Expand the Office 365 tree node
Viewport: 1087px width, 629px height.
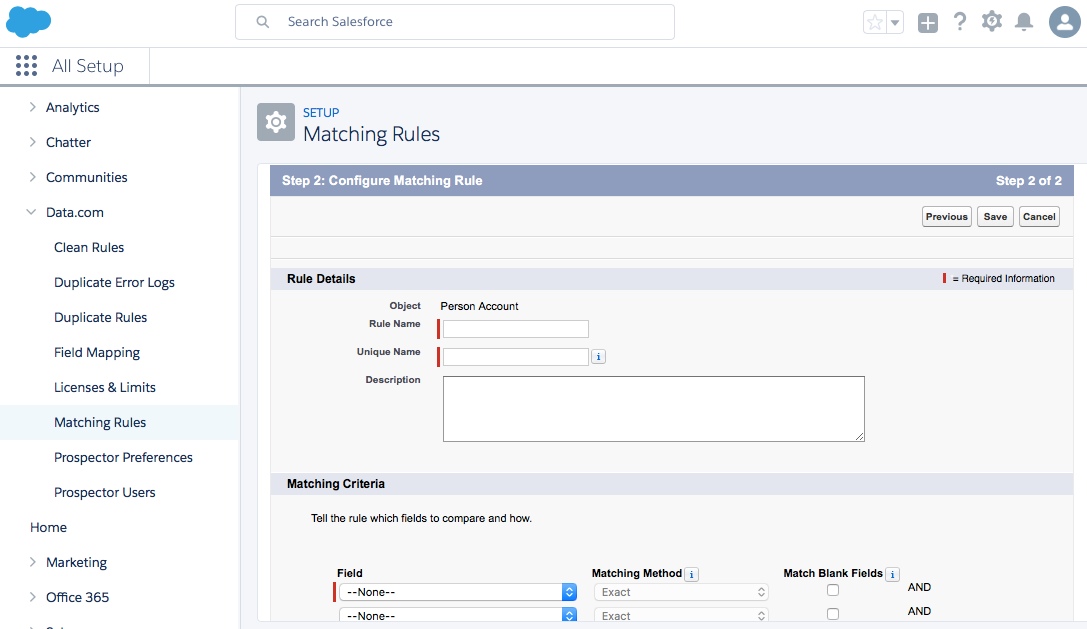32,596
